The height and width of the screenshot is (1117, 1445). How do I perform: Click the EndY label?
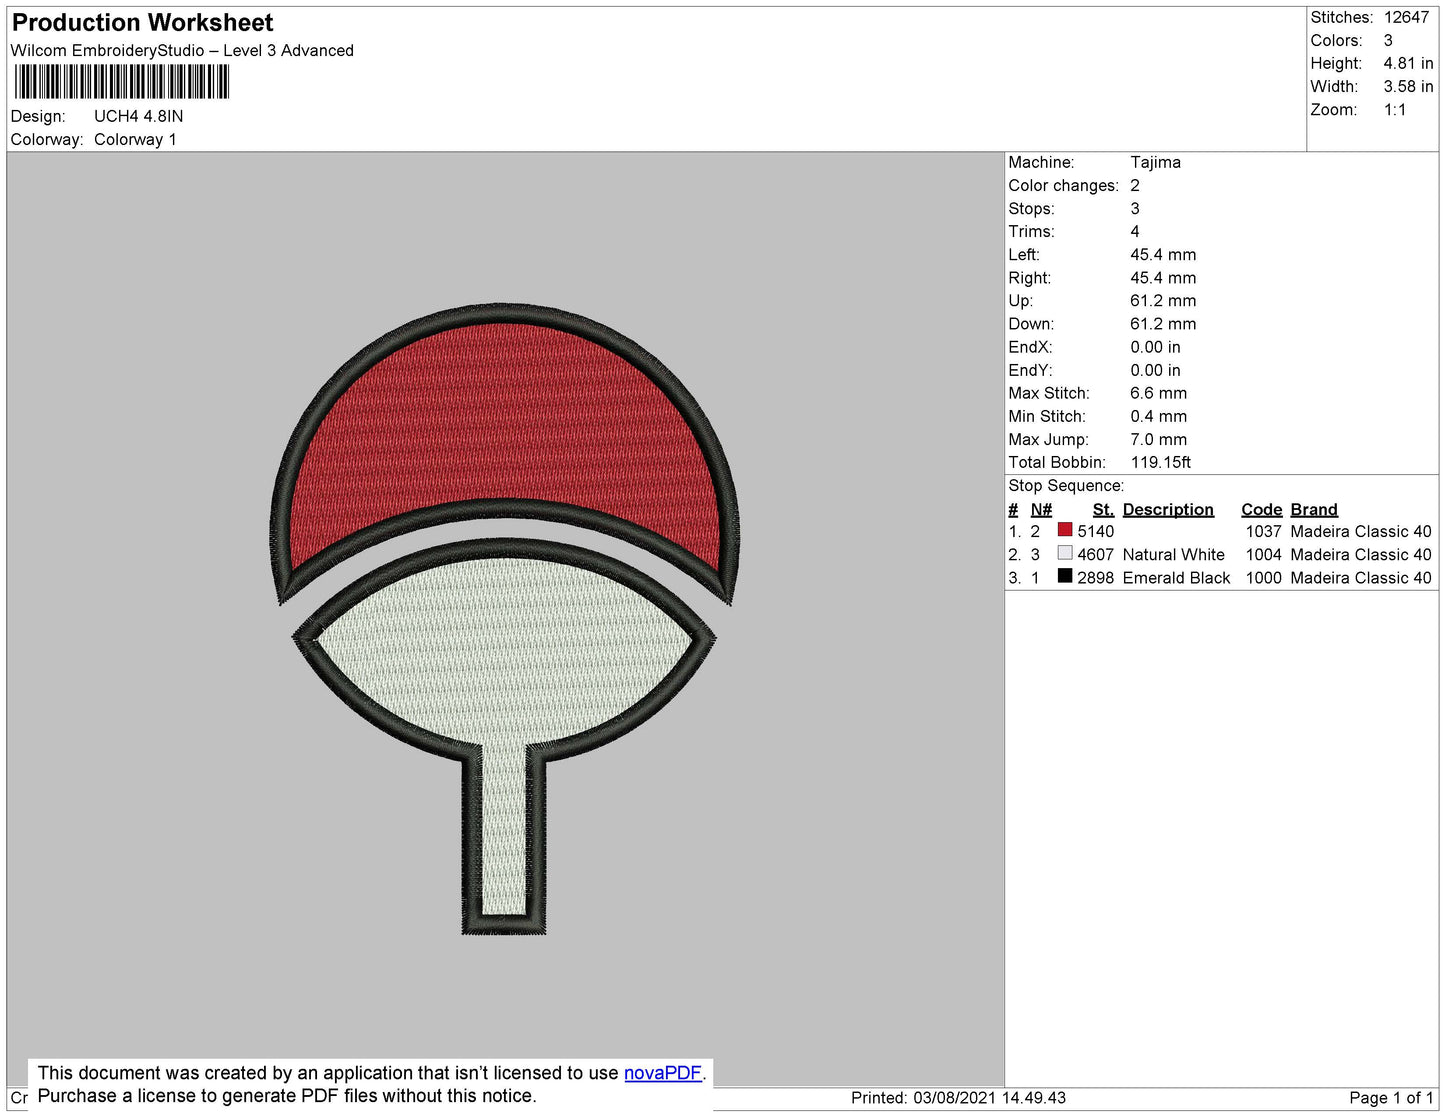1030,370
